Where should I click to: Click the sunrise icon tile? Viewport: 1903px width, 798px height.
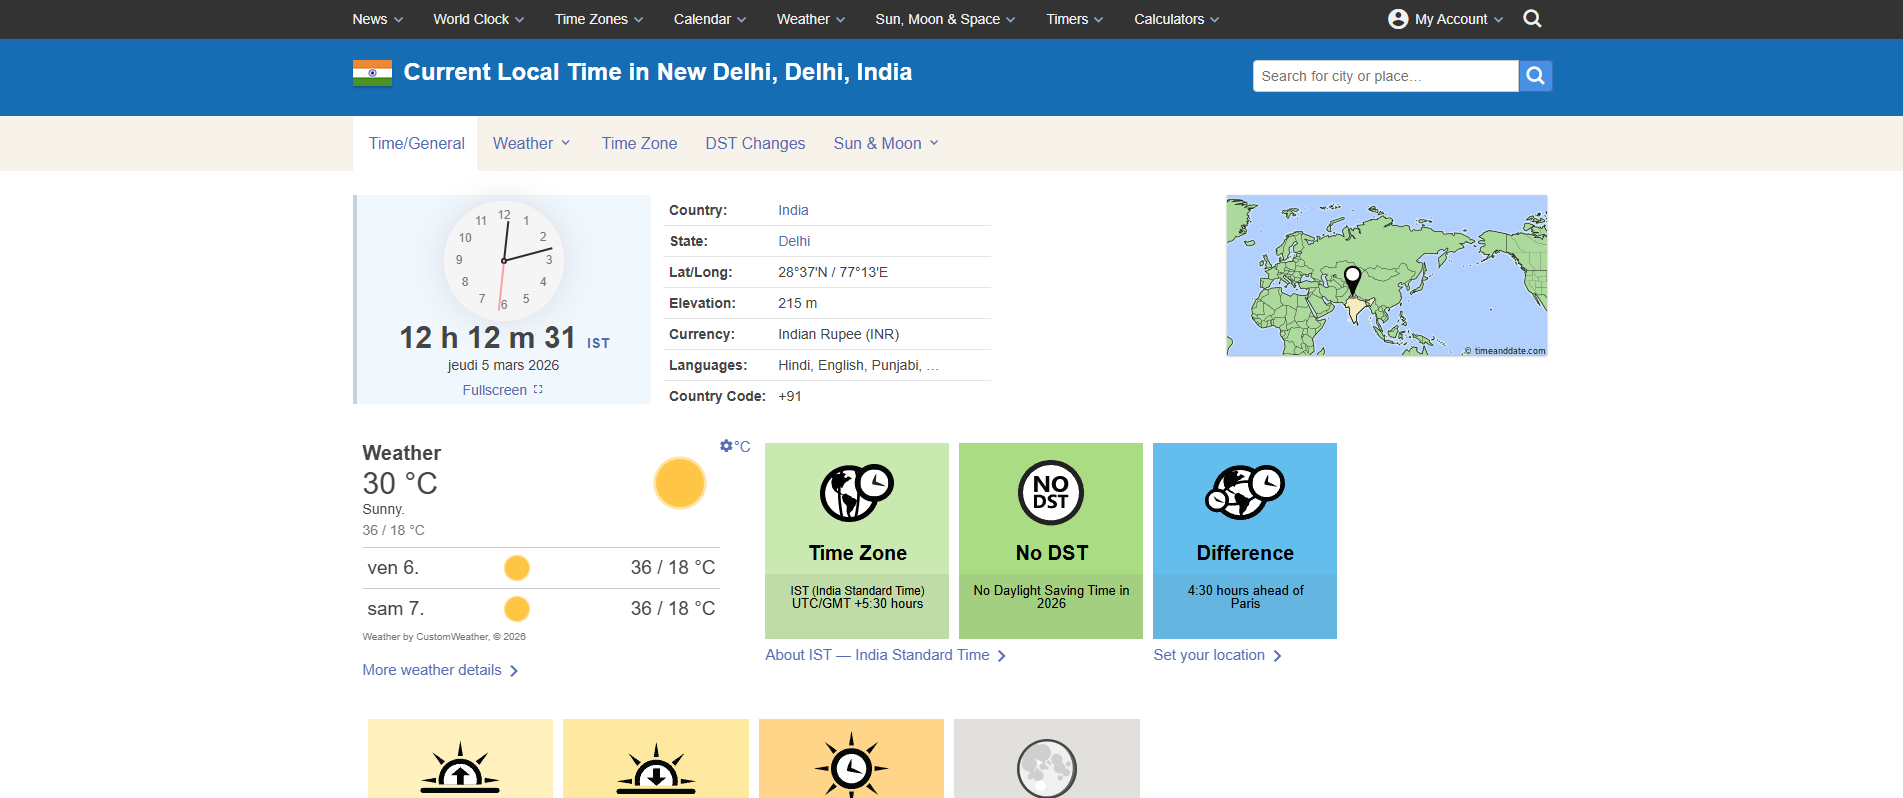tap(460, 758)
